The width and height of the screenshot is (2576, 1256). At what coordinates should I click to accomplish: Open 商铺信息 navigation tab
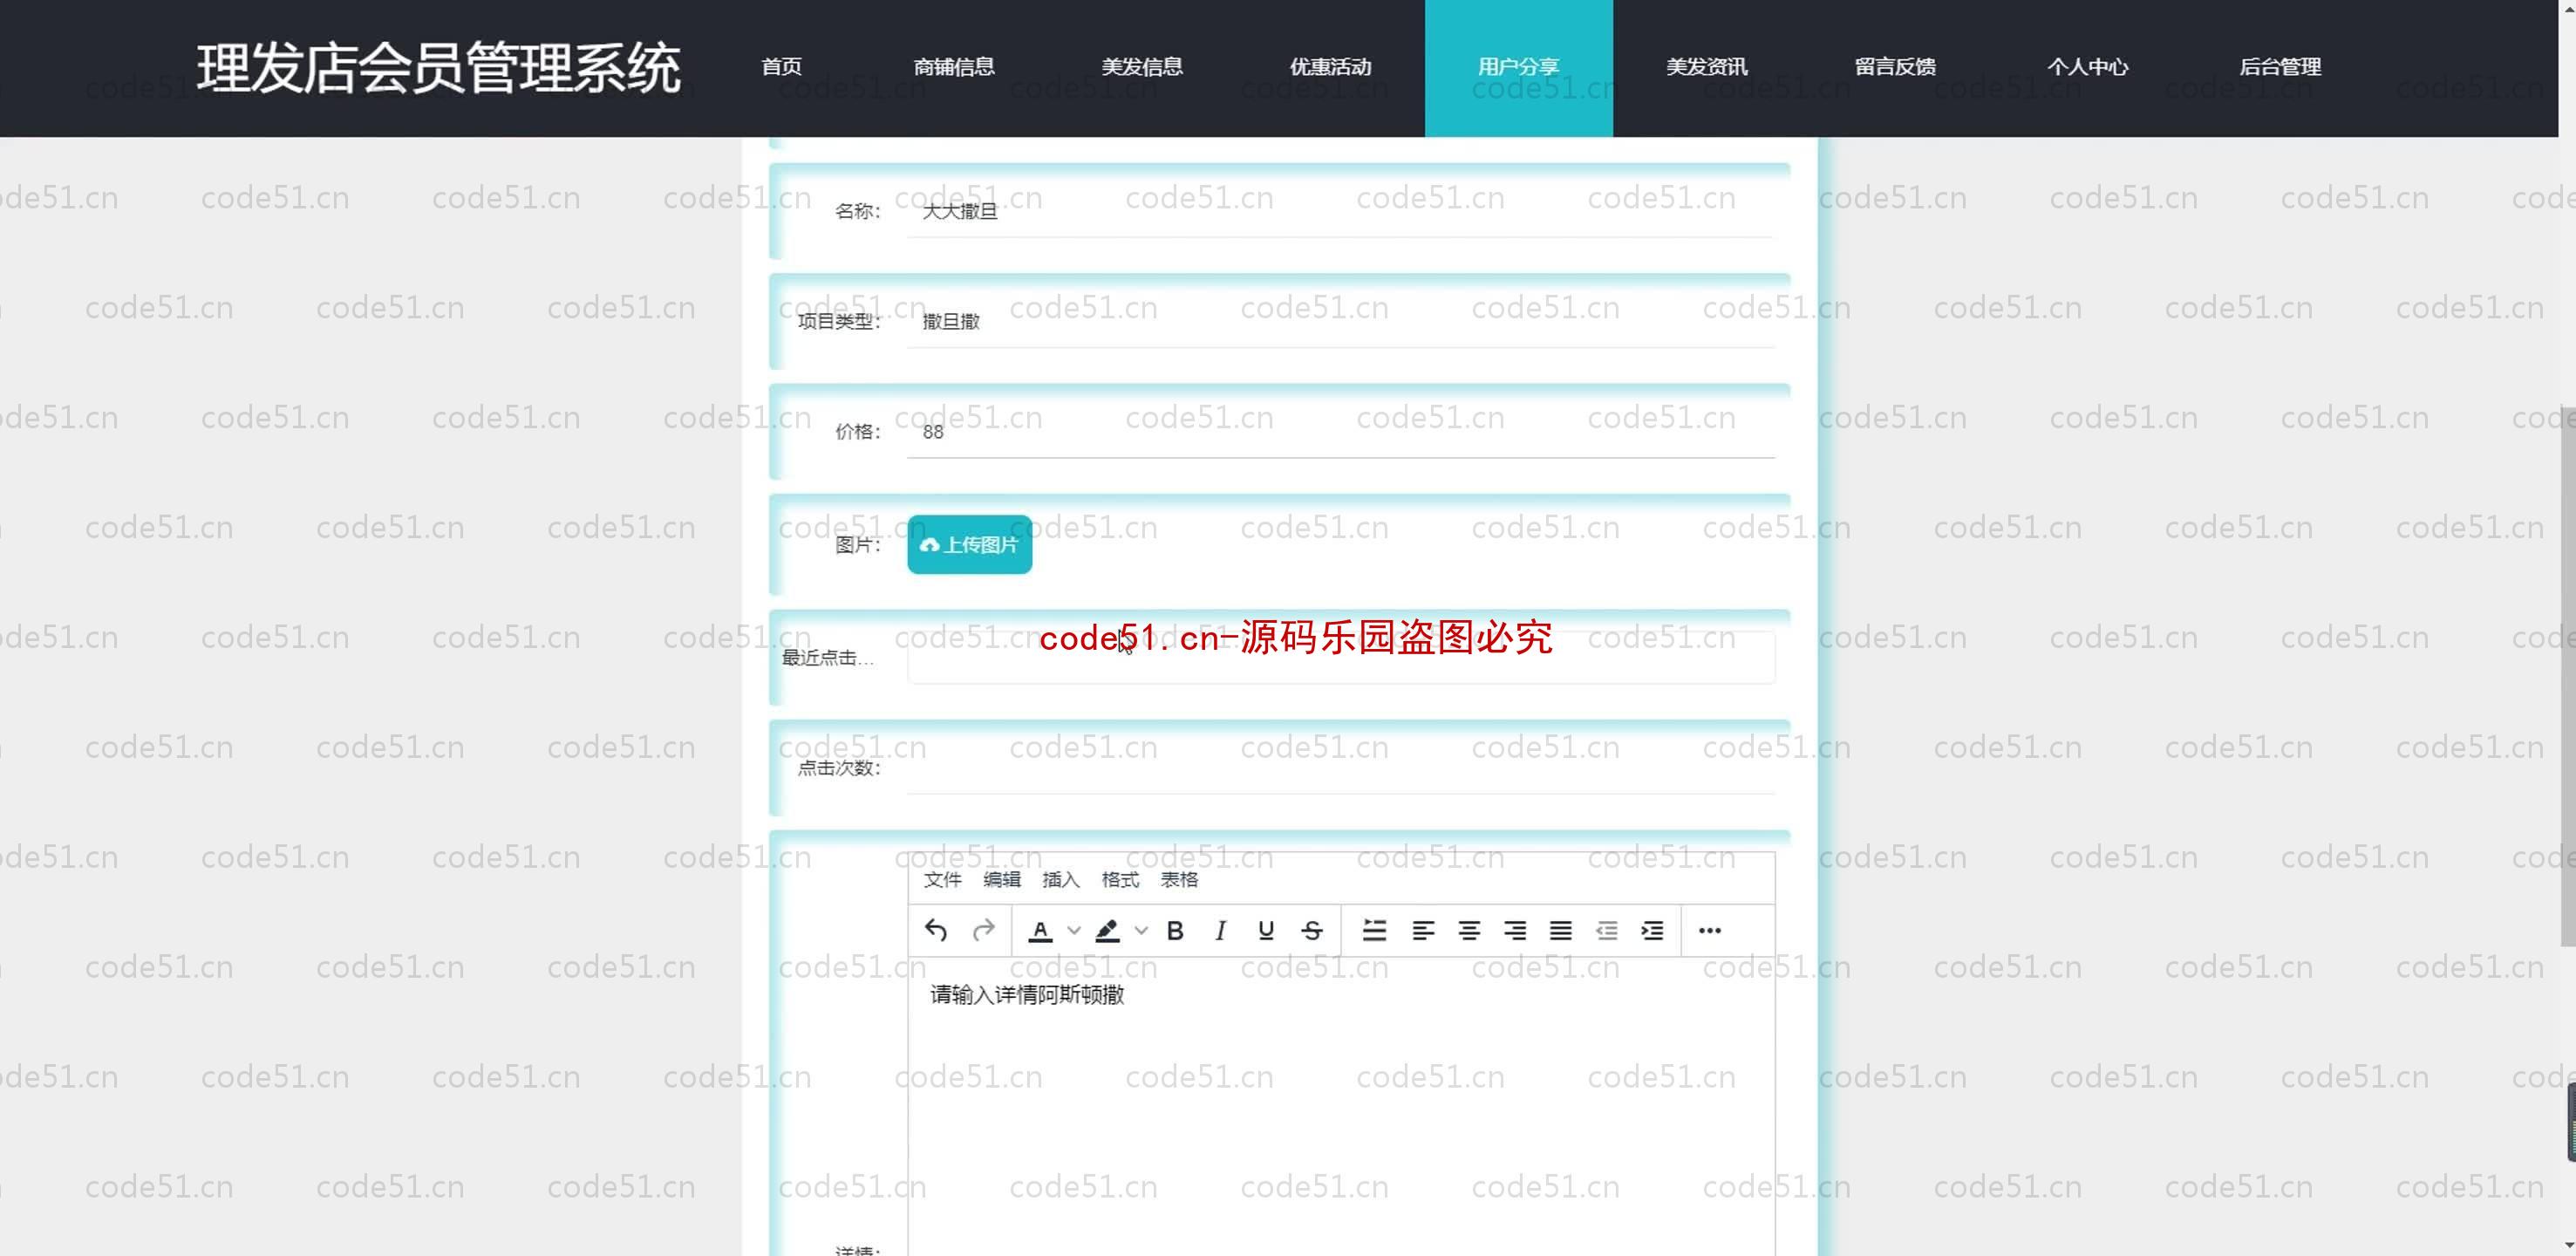coord(954,67)
